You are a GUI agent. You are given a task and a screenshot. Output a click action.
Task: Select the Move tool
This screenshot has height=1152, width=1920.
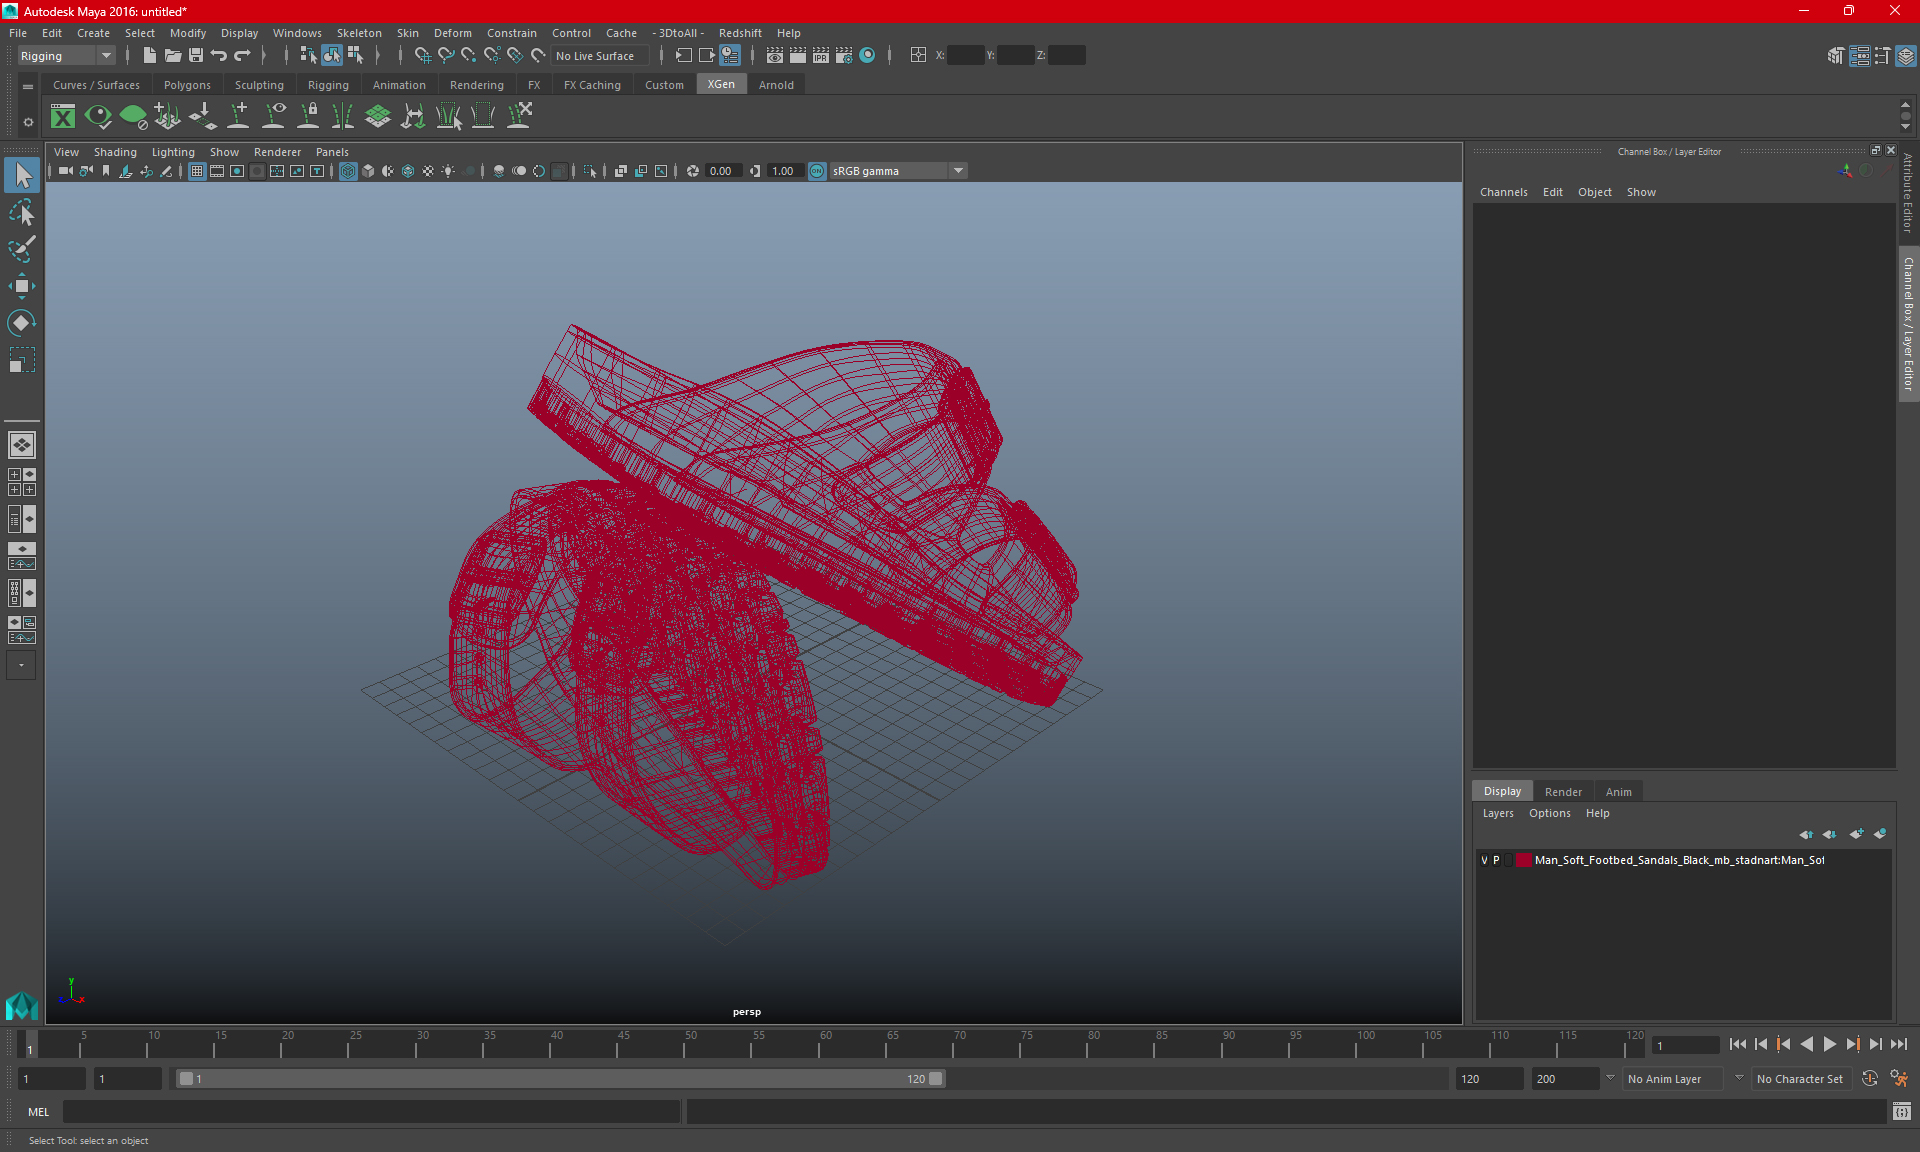point(21,286)
